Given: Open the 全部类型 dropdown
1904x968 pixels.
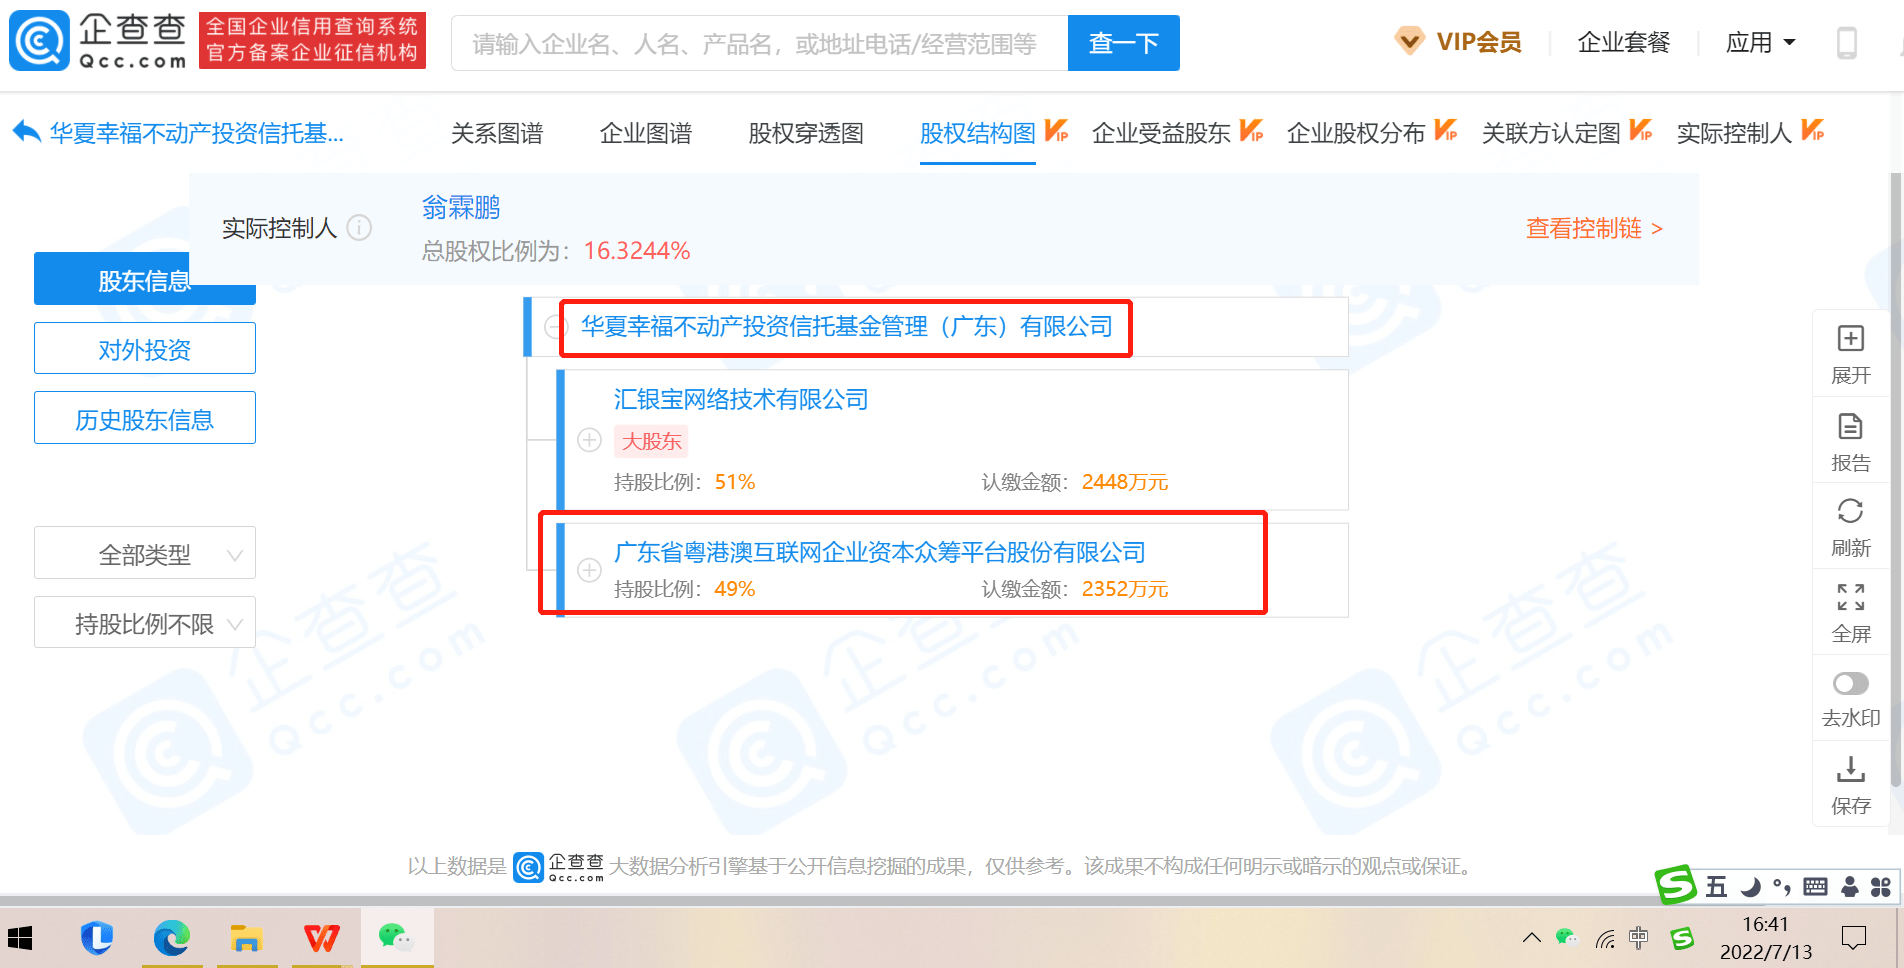Looking at the screenshot, I should pos(145,554).
